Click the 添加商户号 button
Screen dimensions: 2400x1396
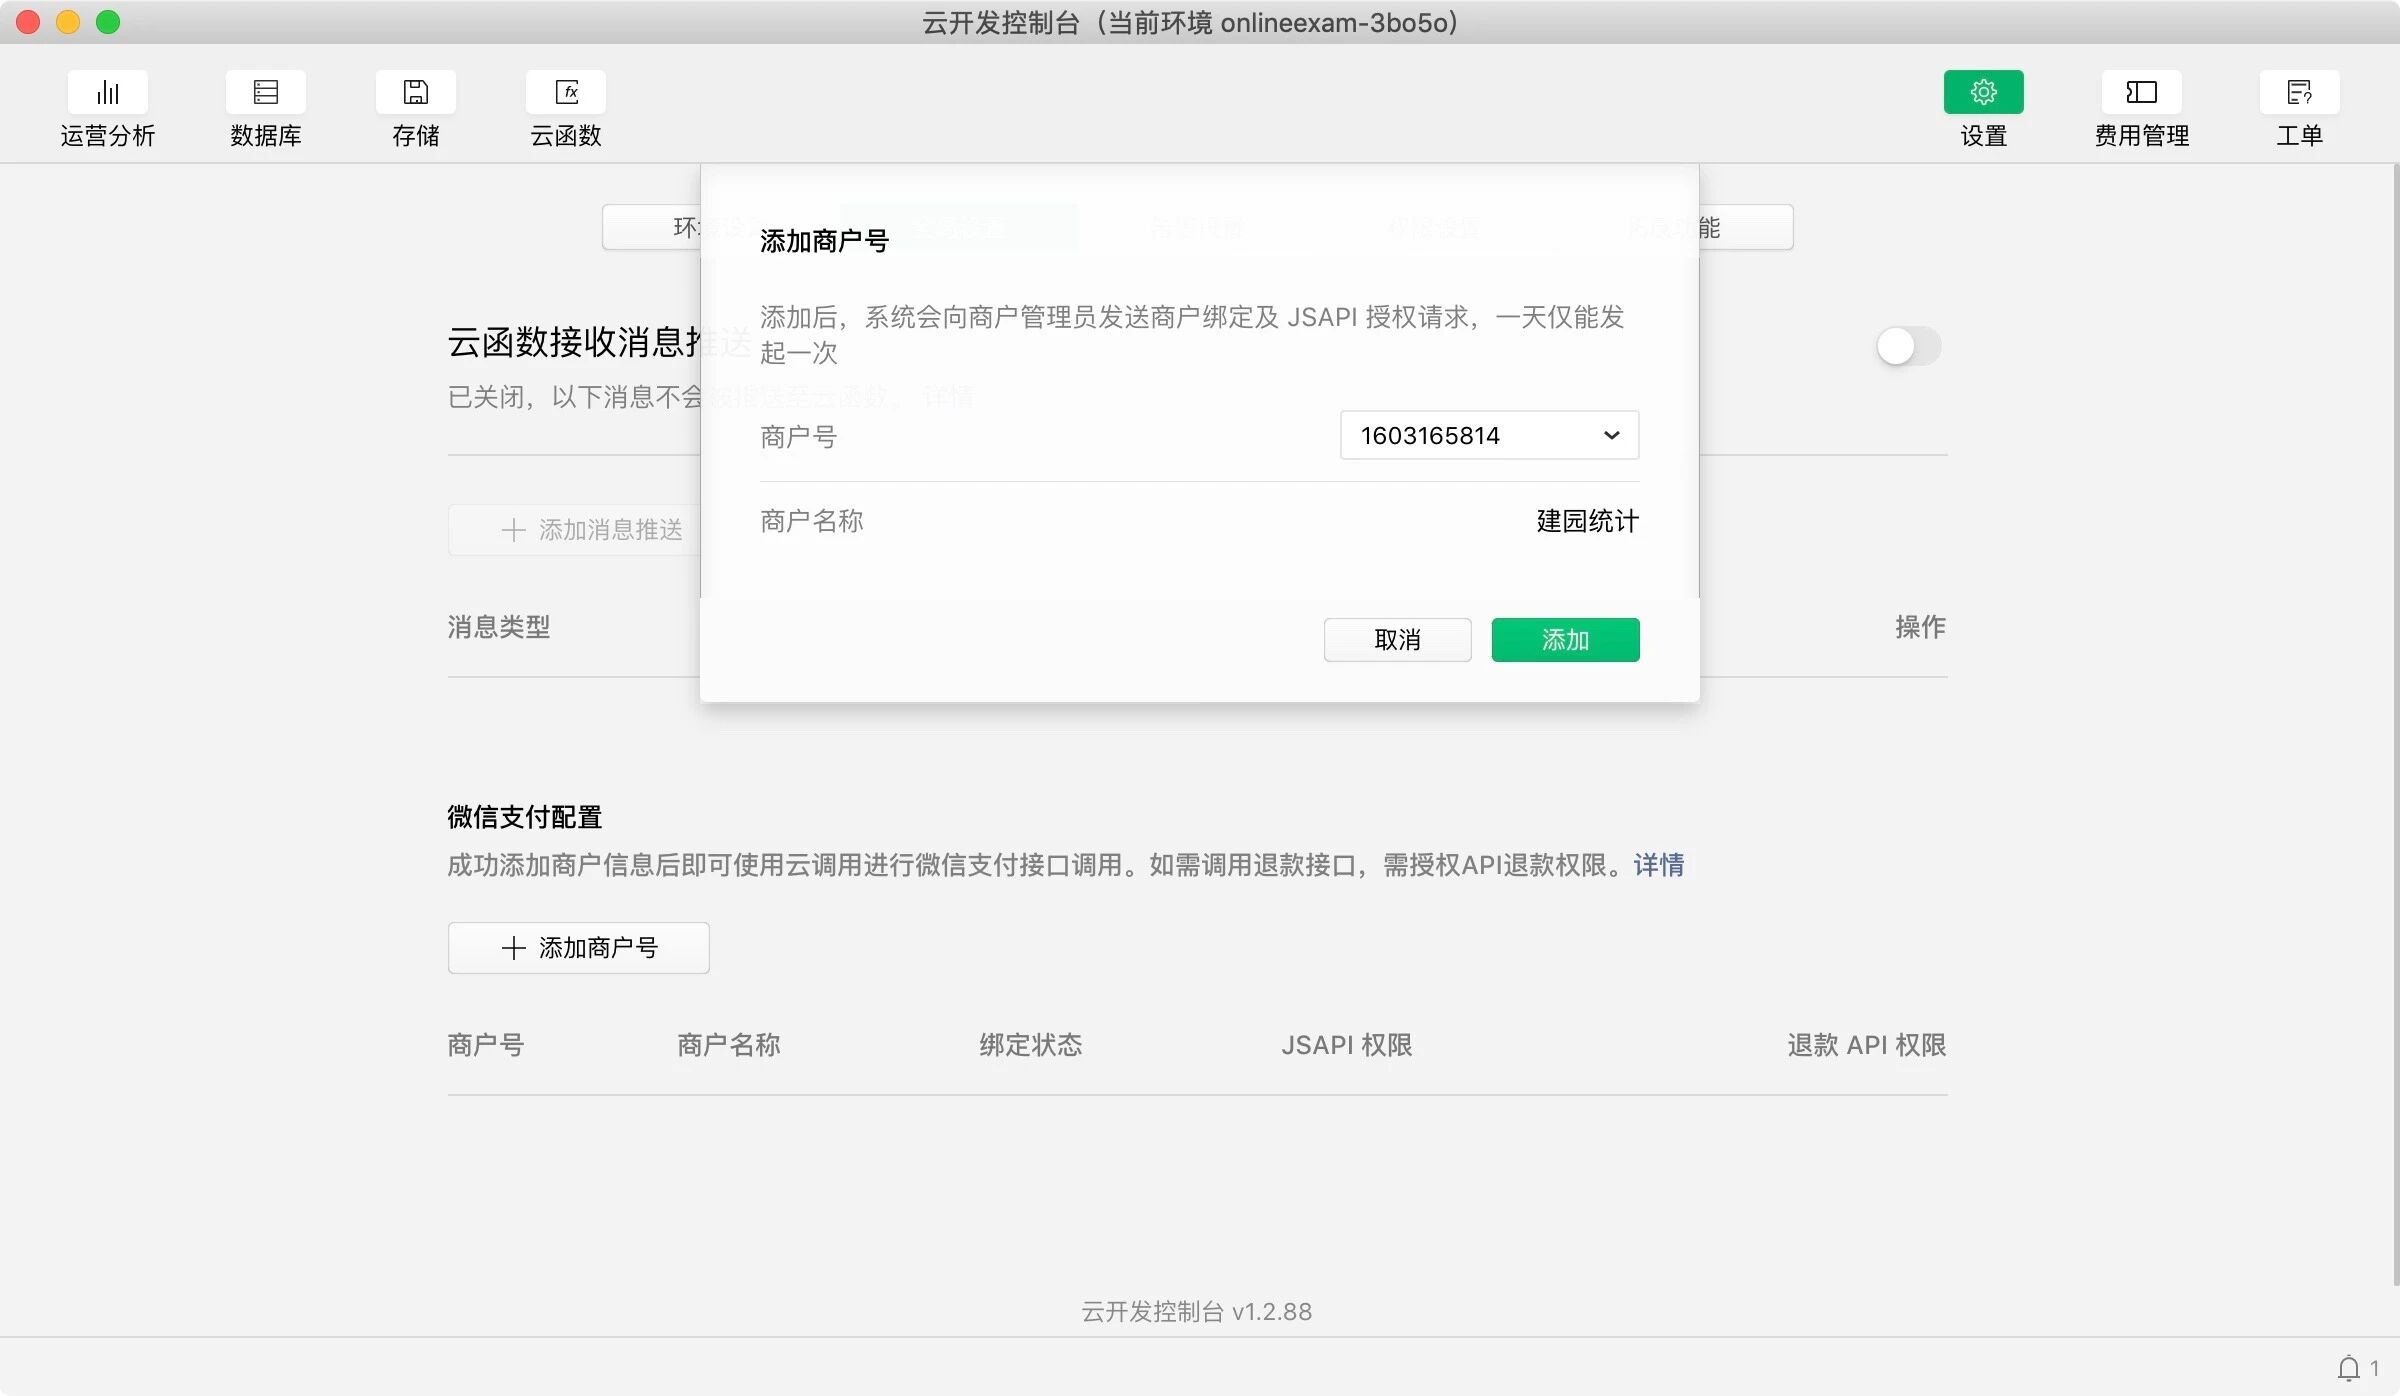click(x=578, y=948)
